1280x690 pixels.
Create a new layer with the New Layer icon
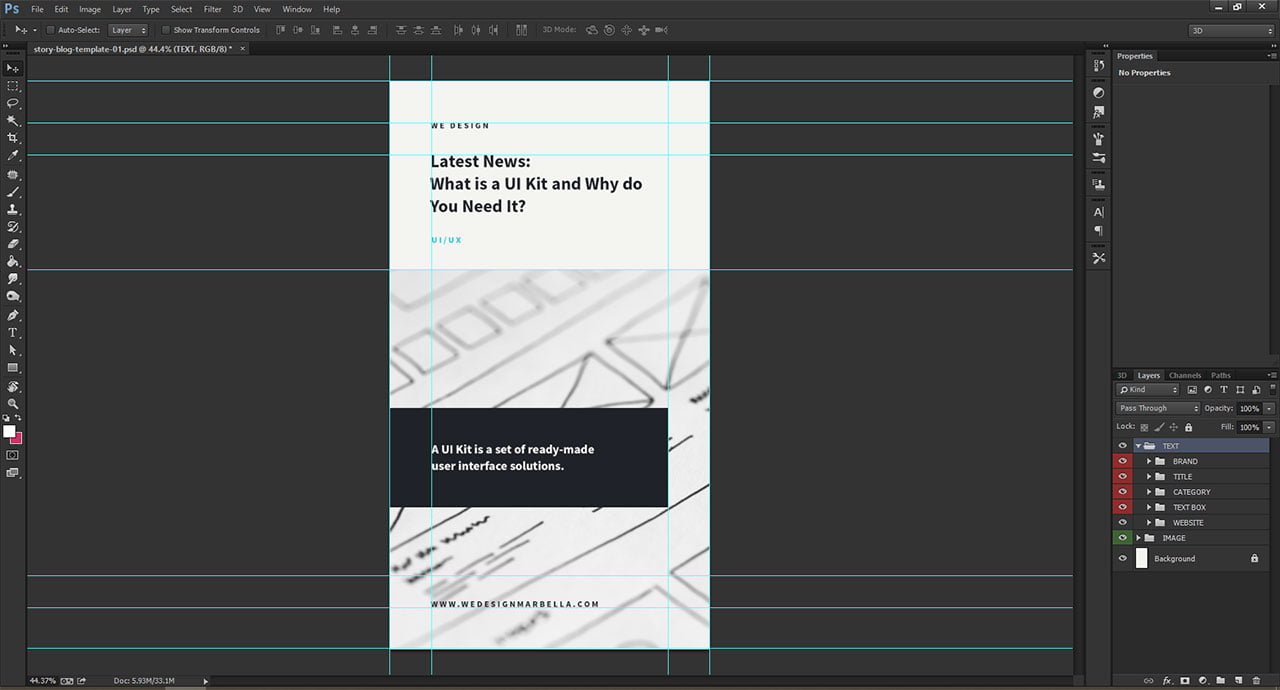click(1237, 679)
